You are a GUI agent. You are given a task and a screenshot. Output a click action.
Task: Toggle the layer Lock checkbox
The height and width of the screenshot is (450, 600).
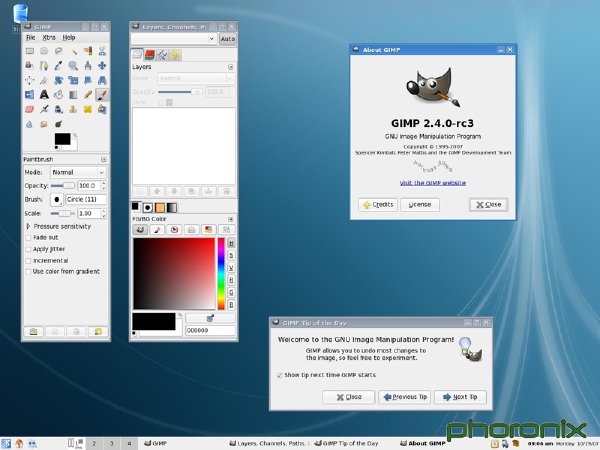[x=161, y=102]
